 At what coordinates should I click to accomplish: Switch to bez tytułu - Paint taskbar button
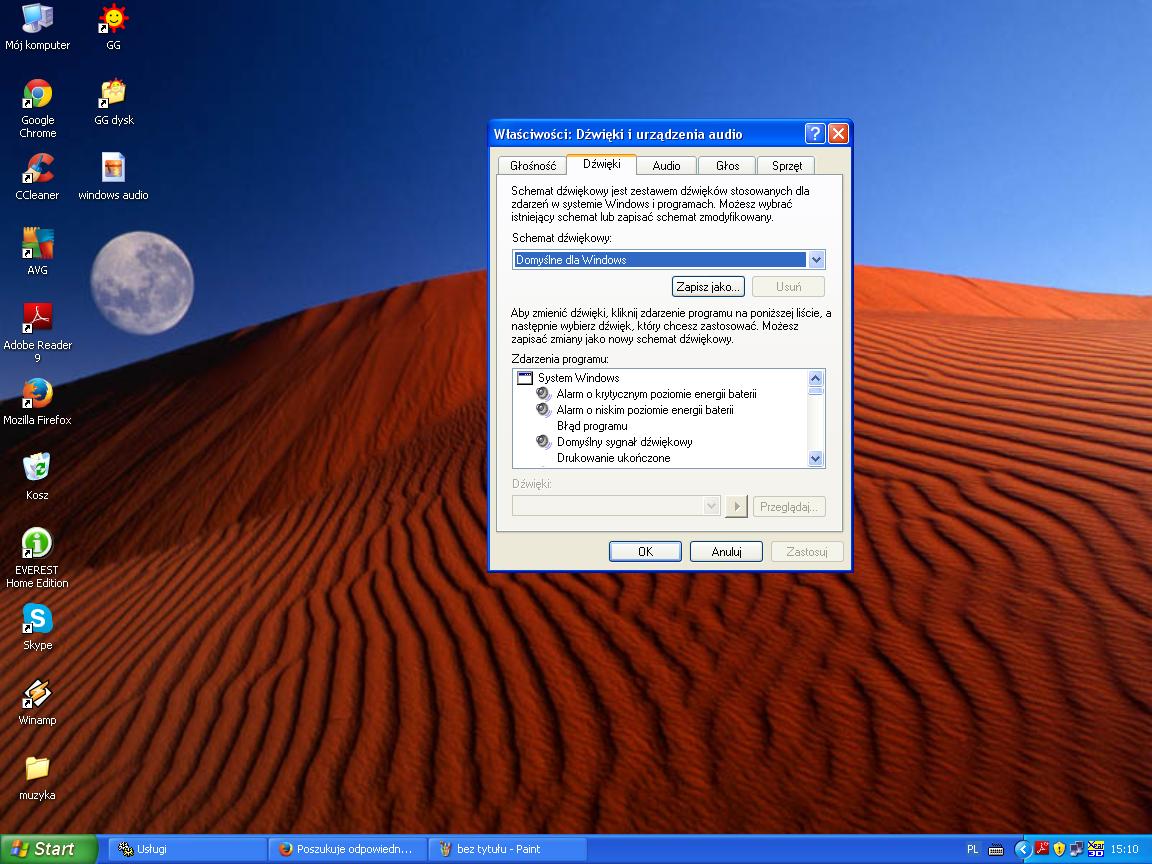[x=508, y=849]
